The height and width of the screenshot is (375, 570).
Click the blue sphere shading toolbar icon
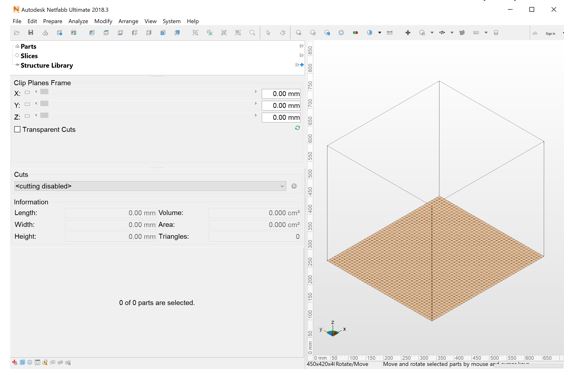click(x=370, y=33)
